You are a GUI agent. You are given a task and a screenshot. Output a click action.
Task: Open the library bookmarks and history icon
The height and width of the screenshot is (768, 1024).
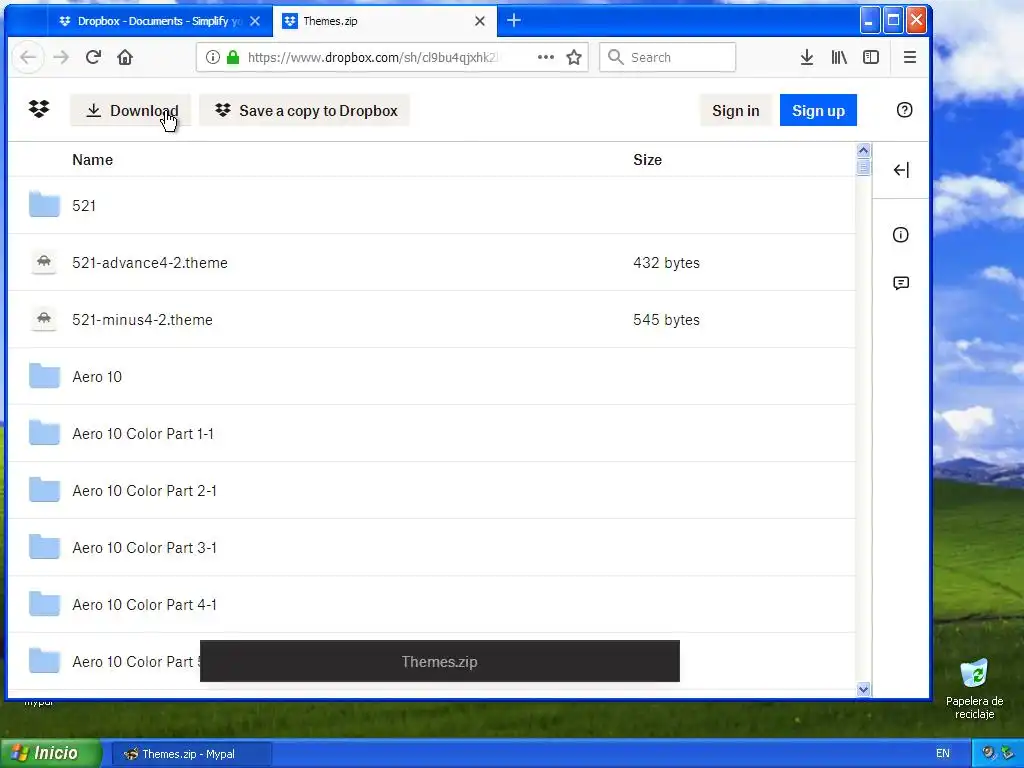click(x=839, y=57)
